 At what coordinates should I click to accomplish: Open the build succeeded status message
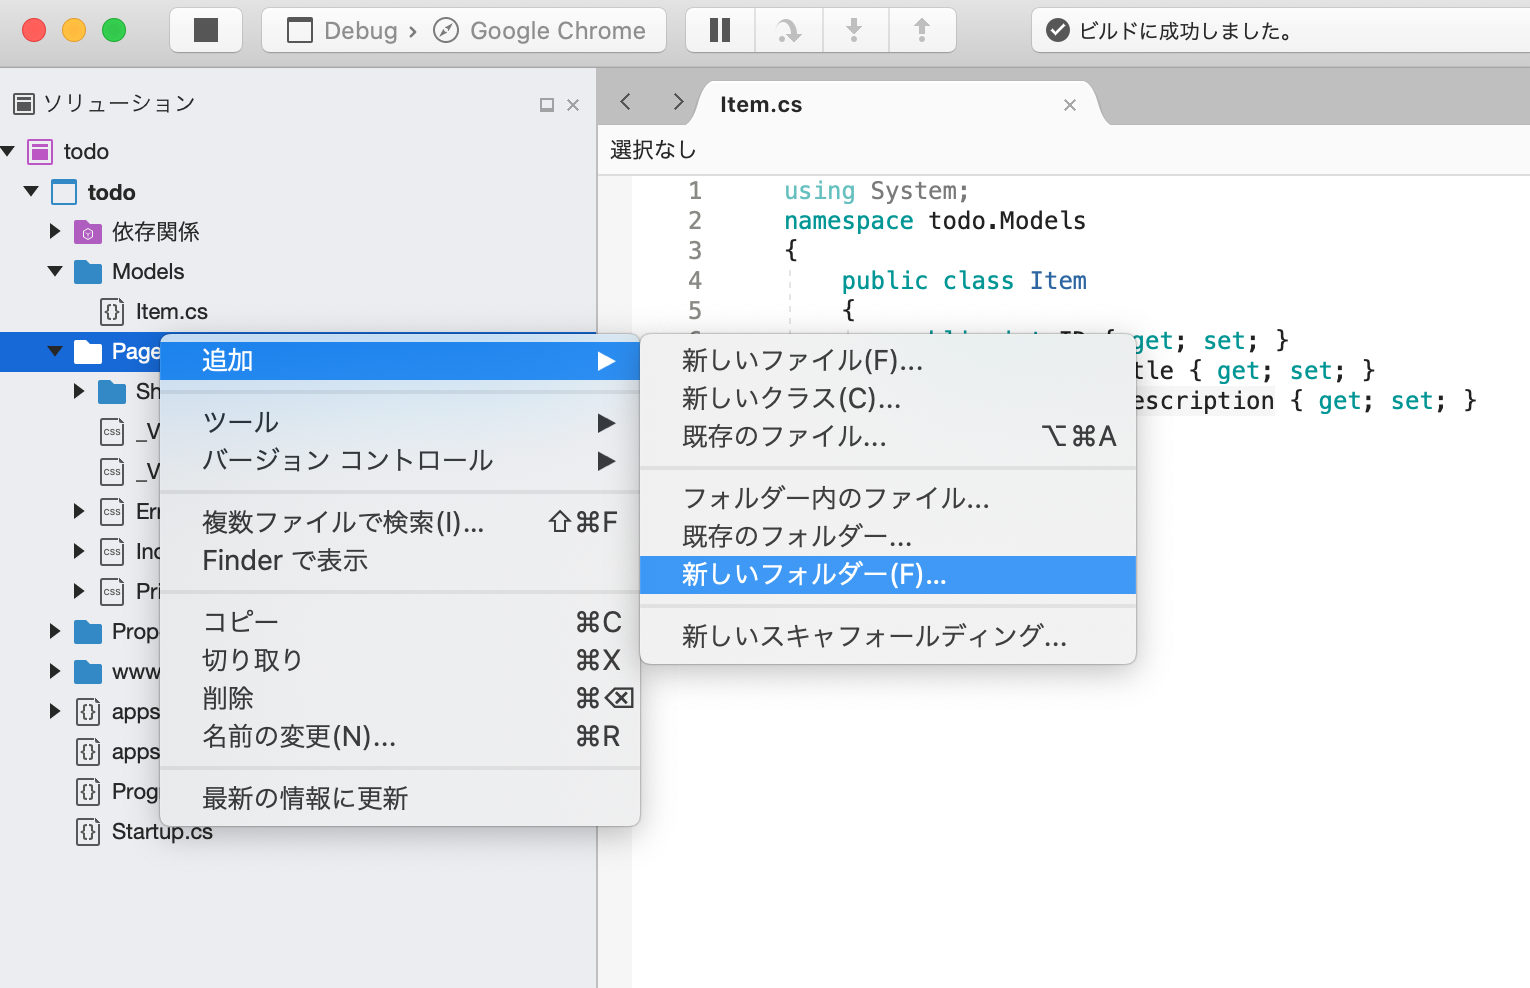pyautogui.click(x=1187, y=31)
